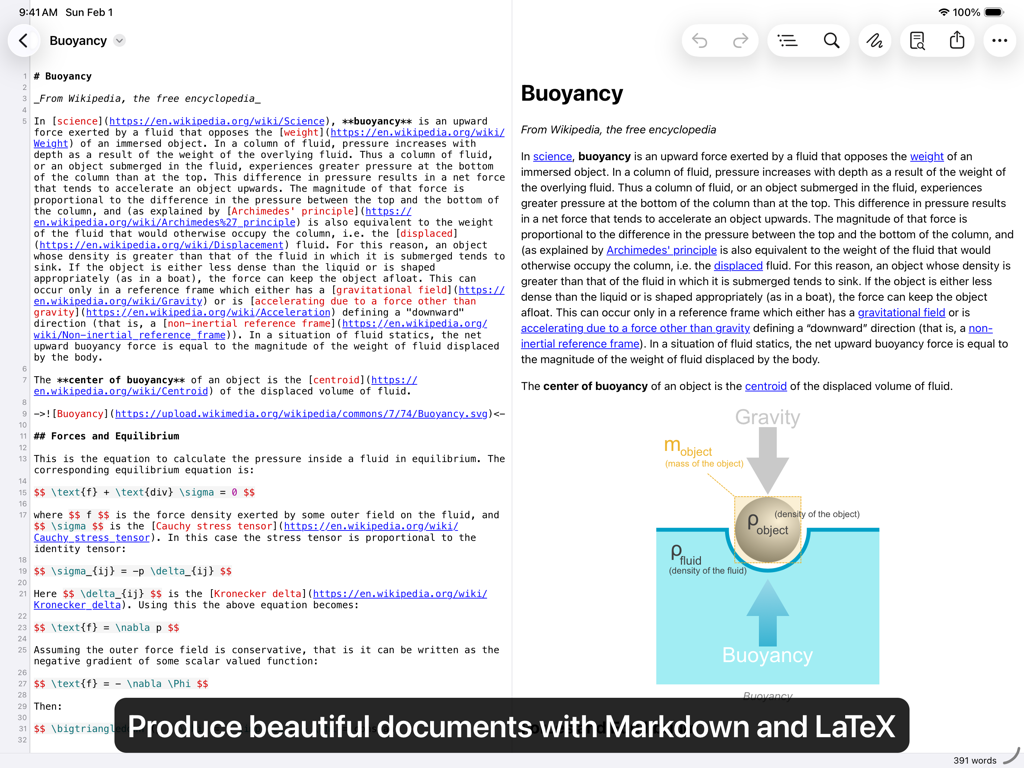Place cursor on '# Buoyancy' heading line
The width and height of the screenshot is (1024, 768).
point(63,76)
